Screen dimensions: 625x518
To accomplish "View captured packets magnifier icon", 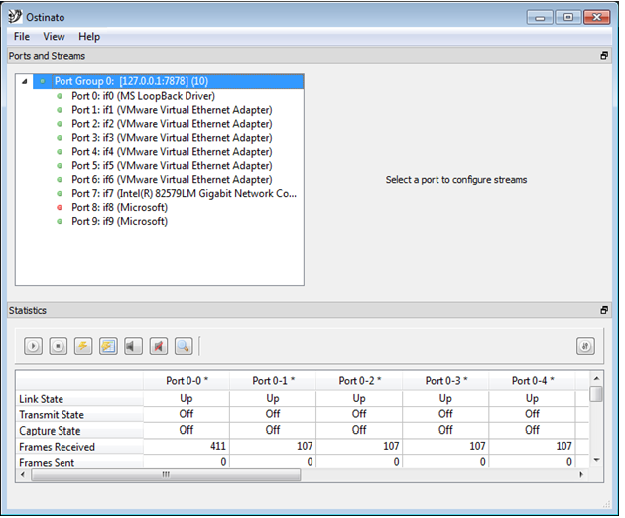I will 183,346.
